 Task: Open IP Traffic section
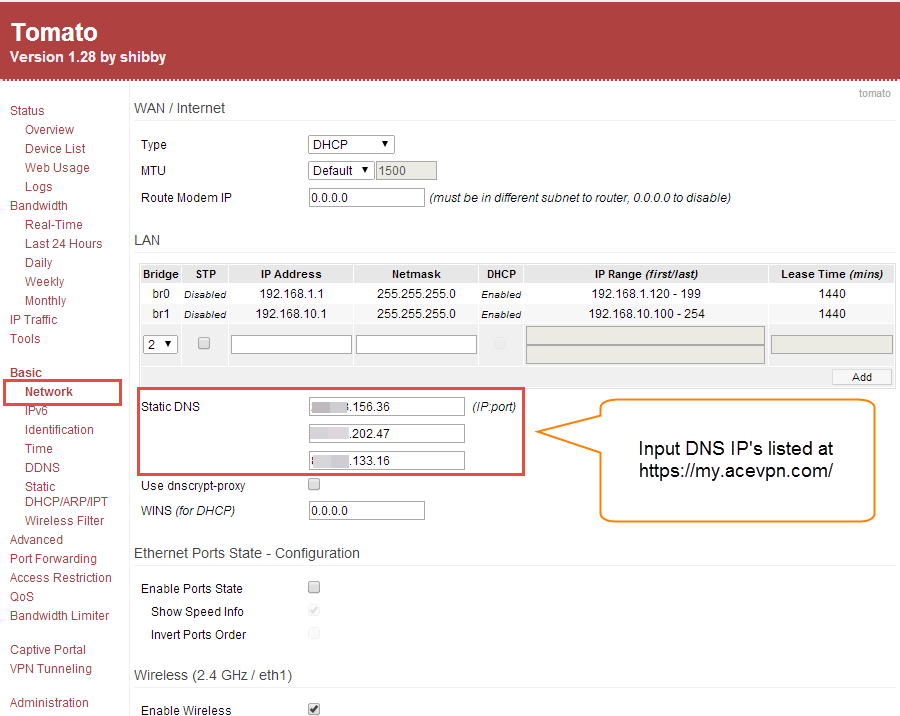pyautogui.click(x=34, y=320)
